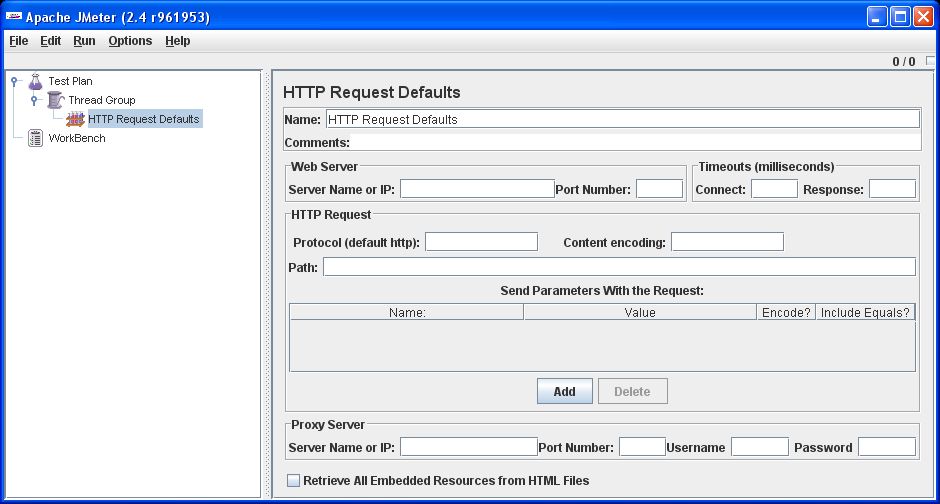Click the Proxy Server Username field

[759, 447]
